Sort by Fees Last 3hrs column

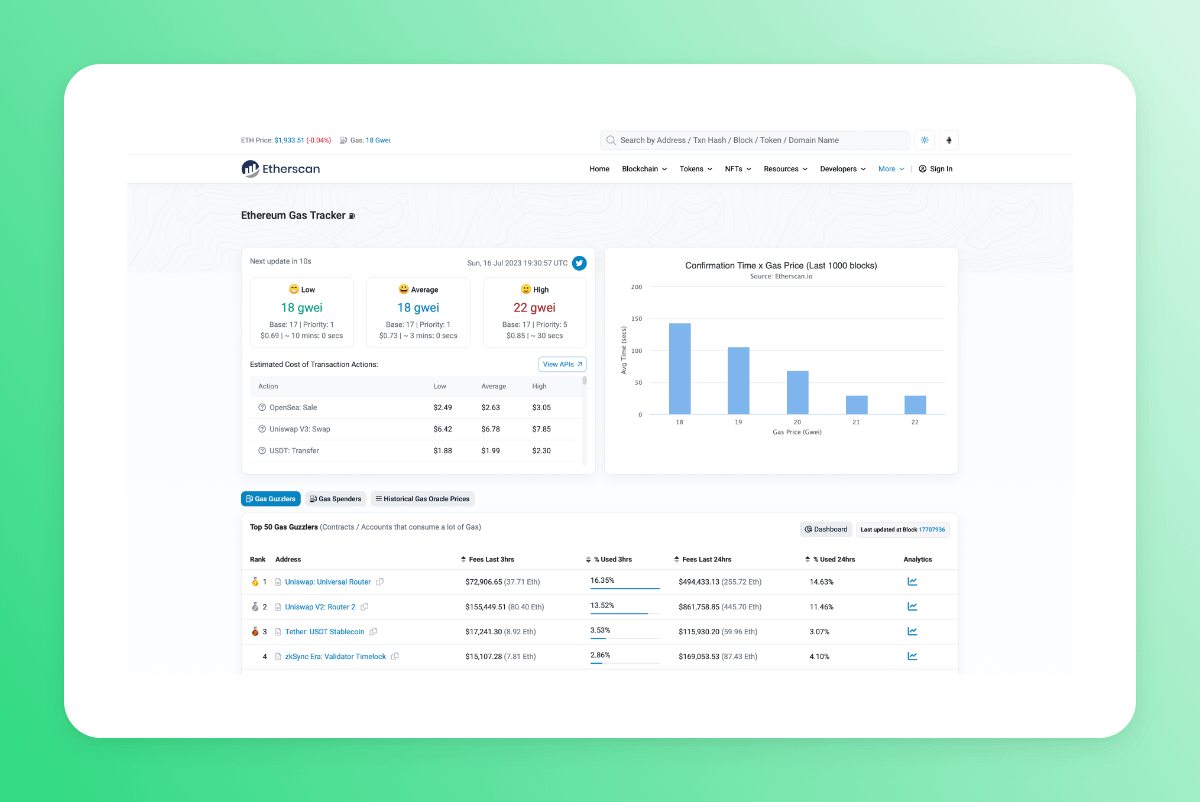(490, 559)
